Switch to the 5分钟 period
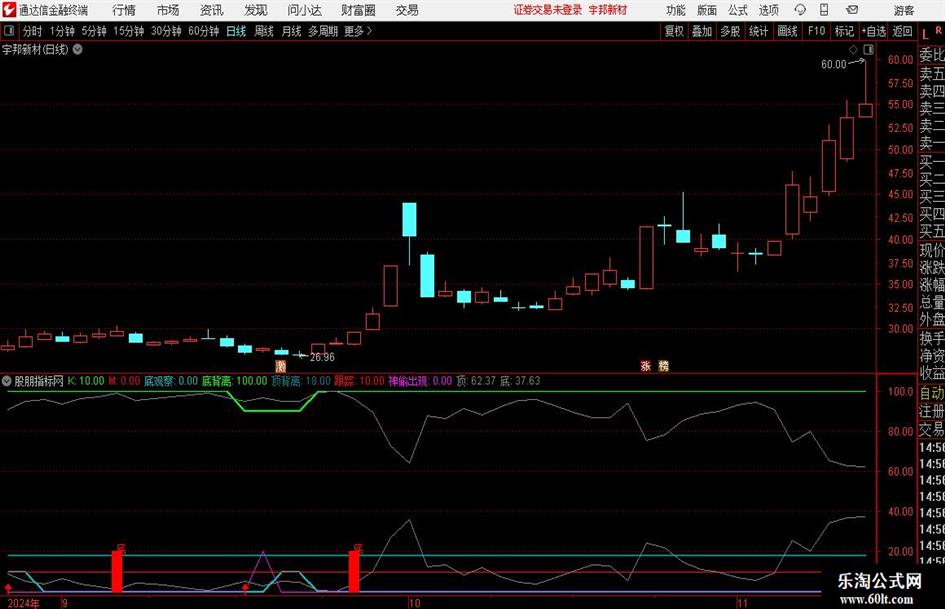Screen dimensions: 945x609 click(94, 31)
